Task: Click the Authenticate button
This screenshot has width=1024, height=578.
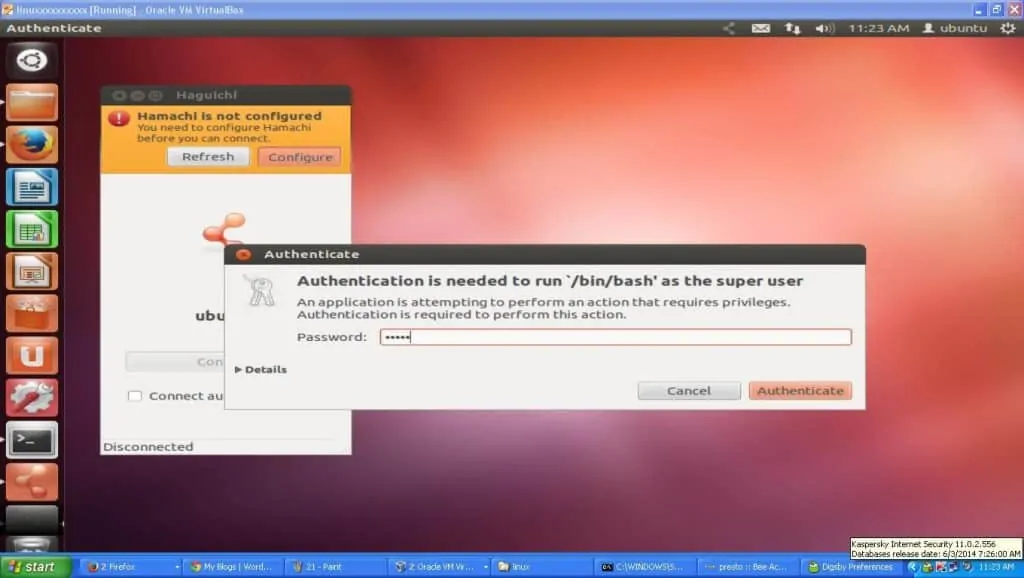Action: (800, 391)
